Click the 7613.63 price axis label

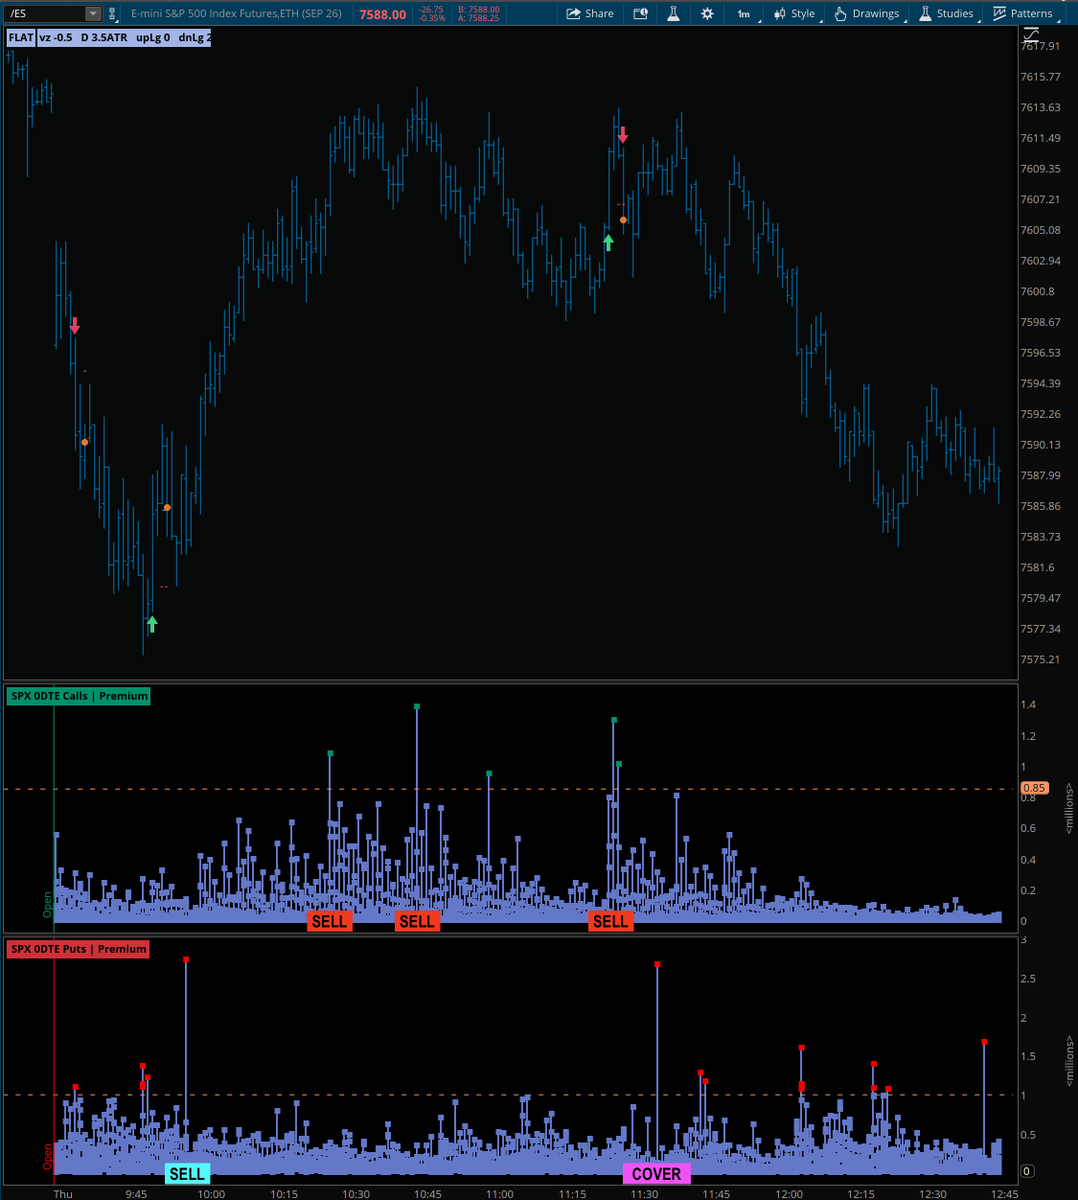(x=1041, y=107)
